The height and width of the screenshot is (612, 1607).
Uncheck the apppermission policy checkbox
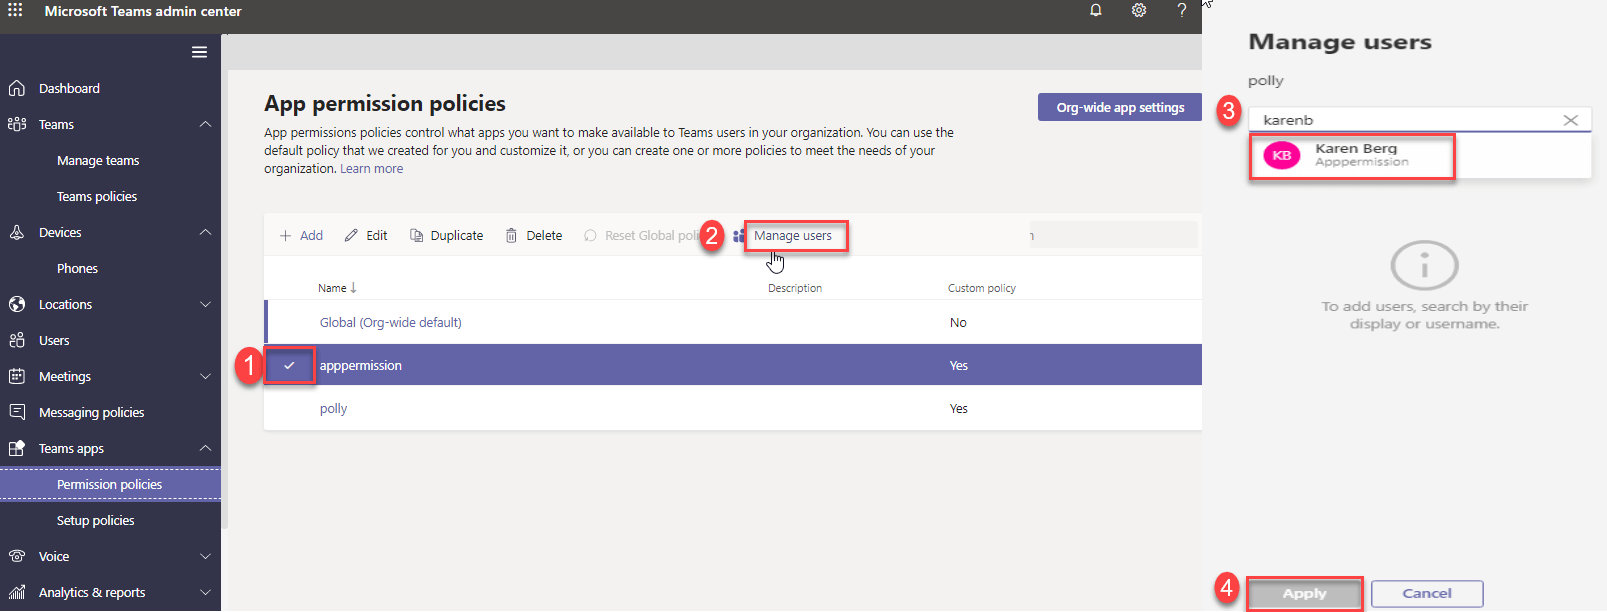pos(289,365)
